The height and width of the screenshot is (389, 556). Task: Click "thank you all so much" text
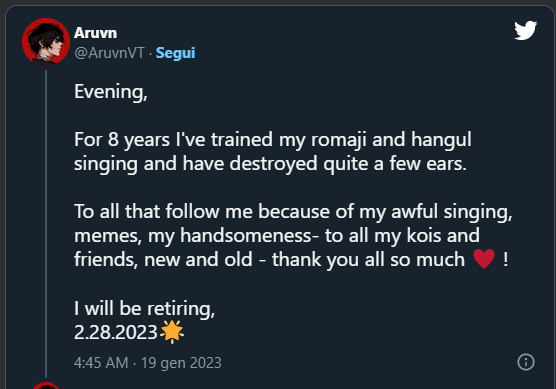tap(368, 260)
